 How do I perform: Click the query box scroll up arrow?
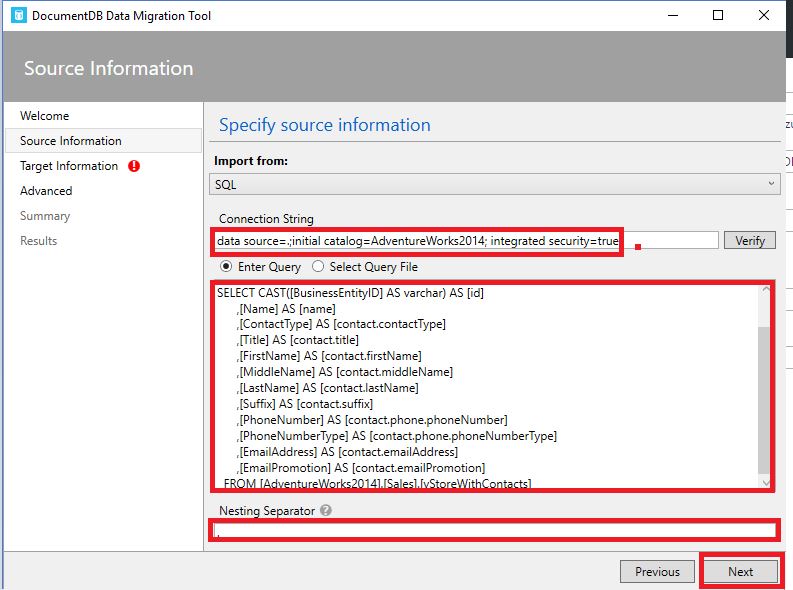[765, 290]
